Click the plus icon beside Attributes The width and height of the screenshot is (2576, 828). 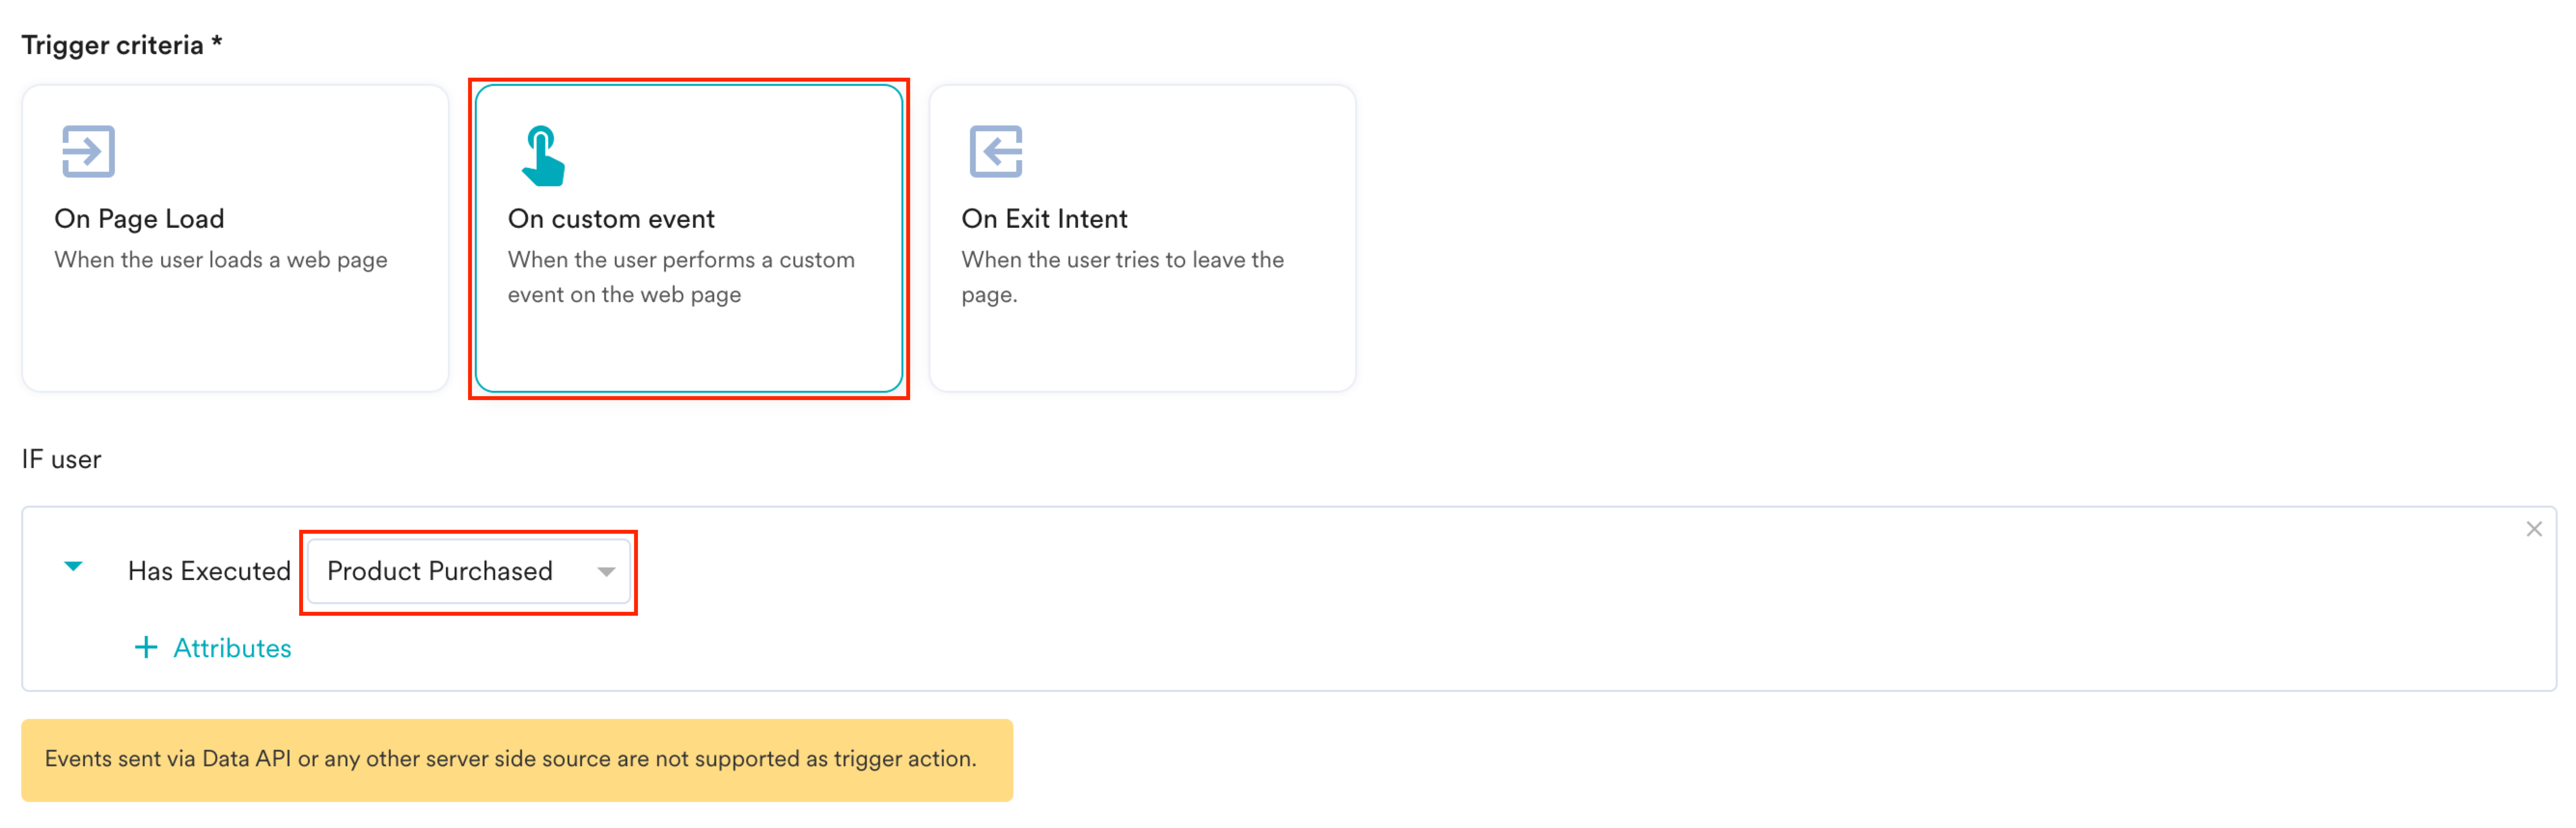[x=146, y=647]
